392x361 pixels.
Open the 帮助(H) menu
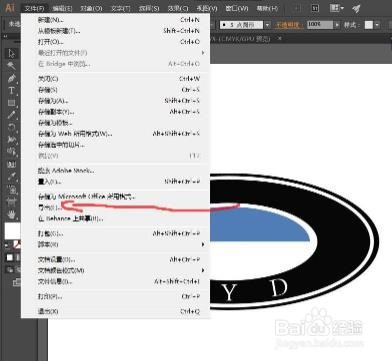coord(267,8)
